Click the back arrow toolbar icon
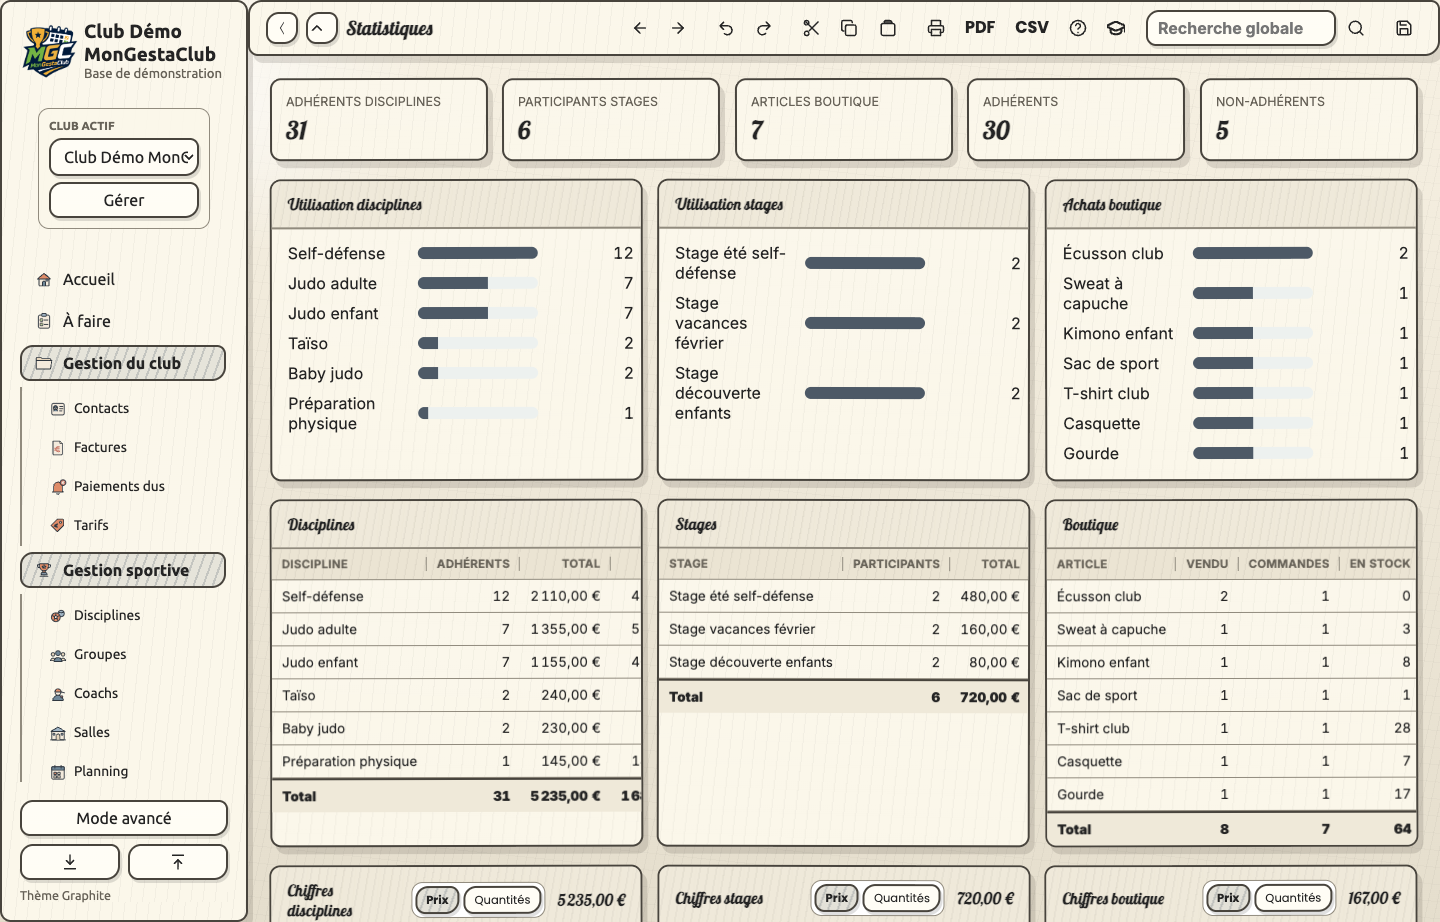Screen dimensions: 1440x922 coord(640,28)
